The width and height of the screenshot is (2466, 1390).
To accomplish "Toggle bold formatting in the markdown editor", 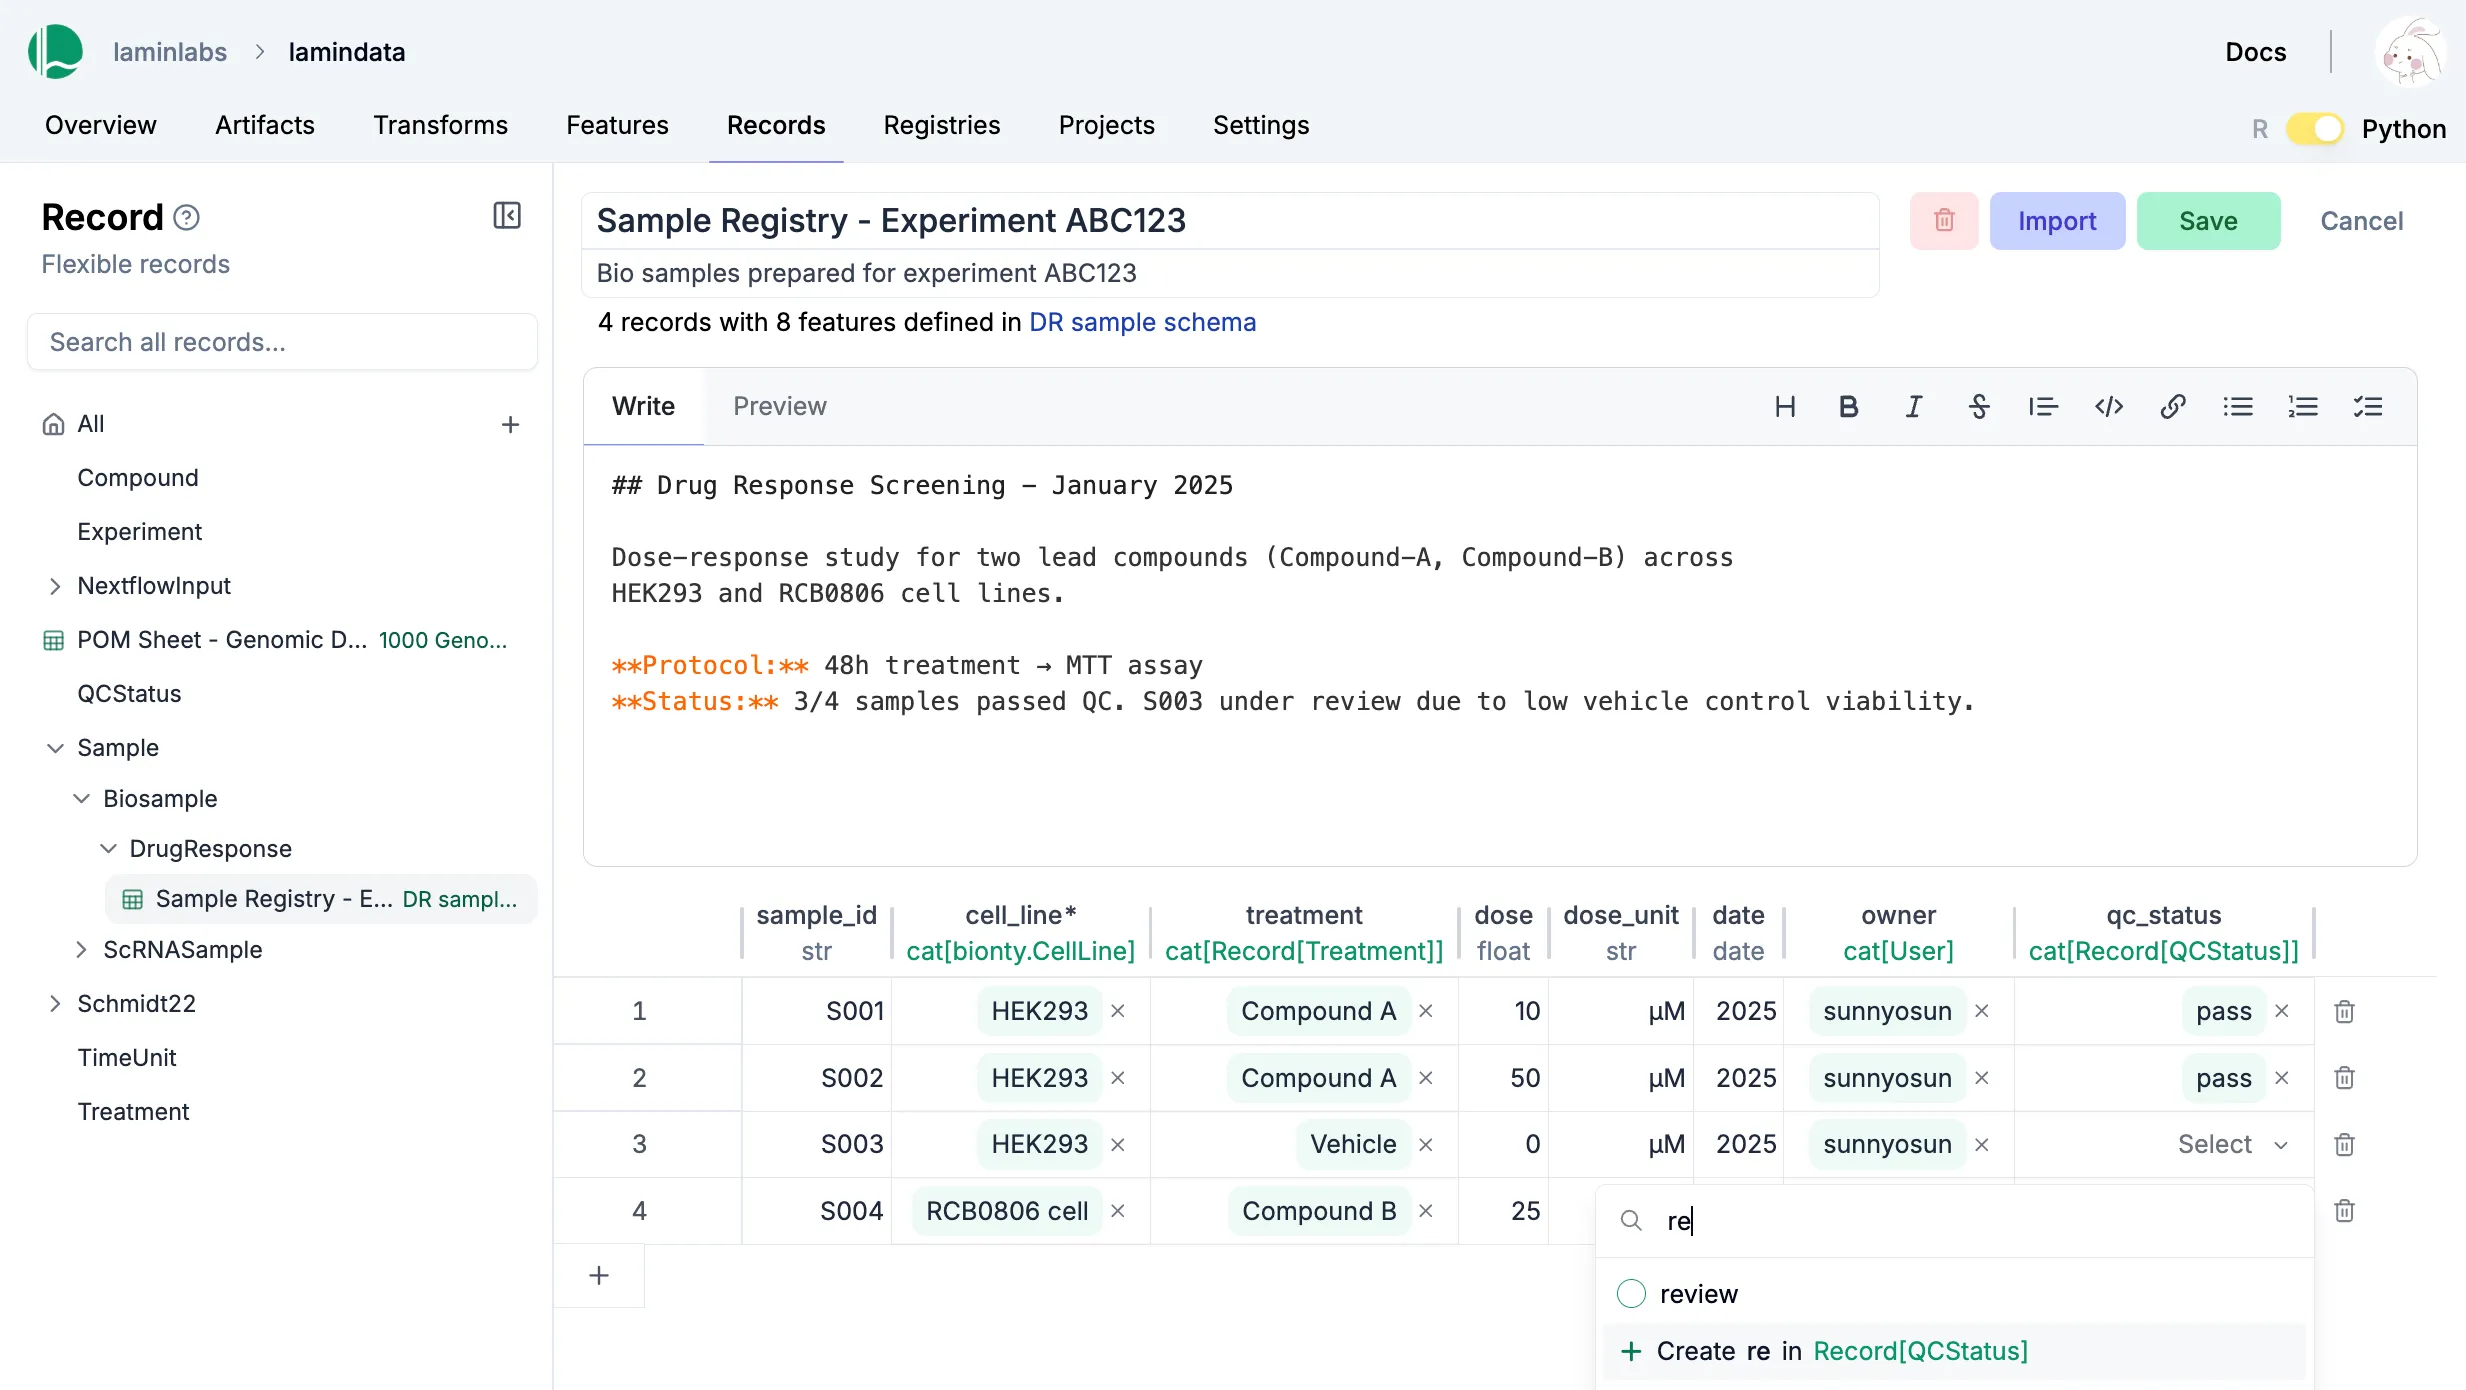I will [x=1849, y=406].
